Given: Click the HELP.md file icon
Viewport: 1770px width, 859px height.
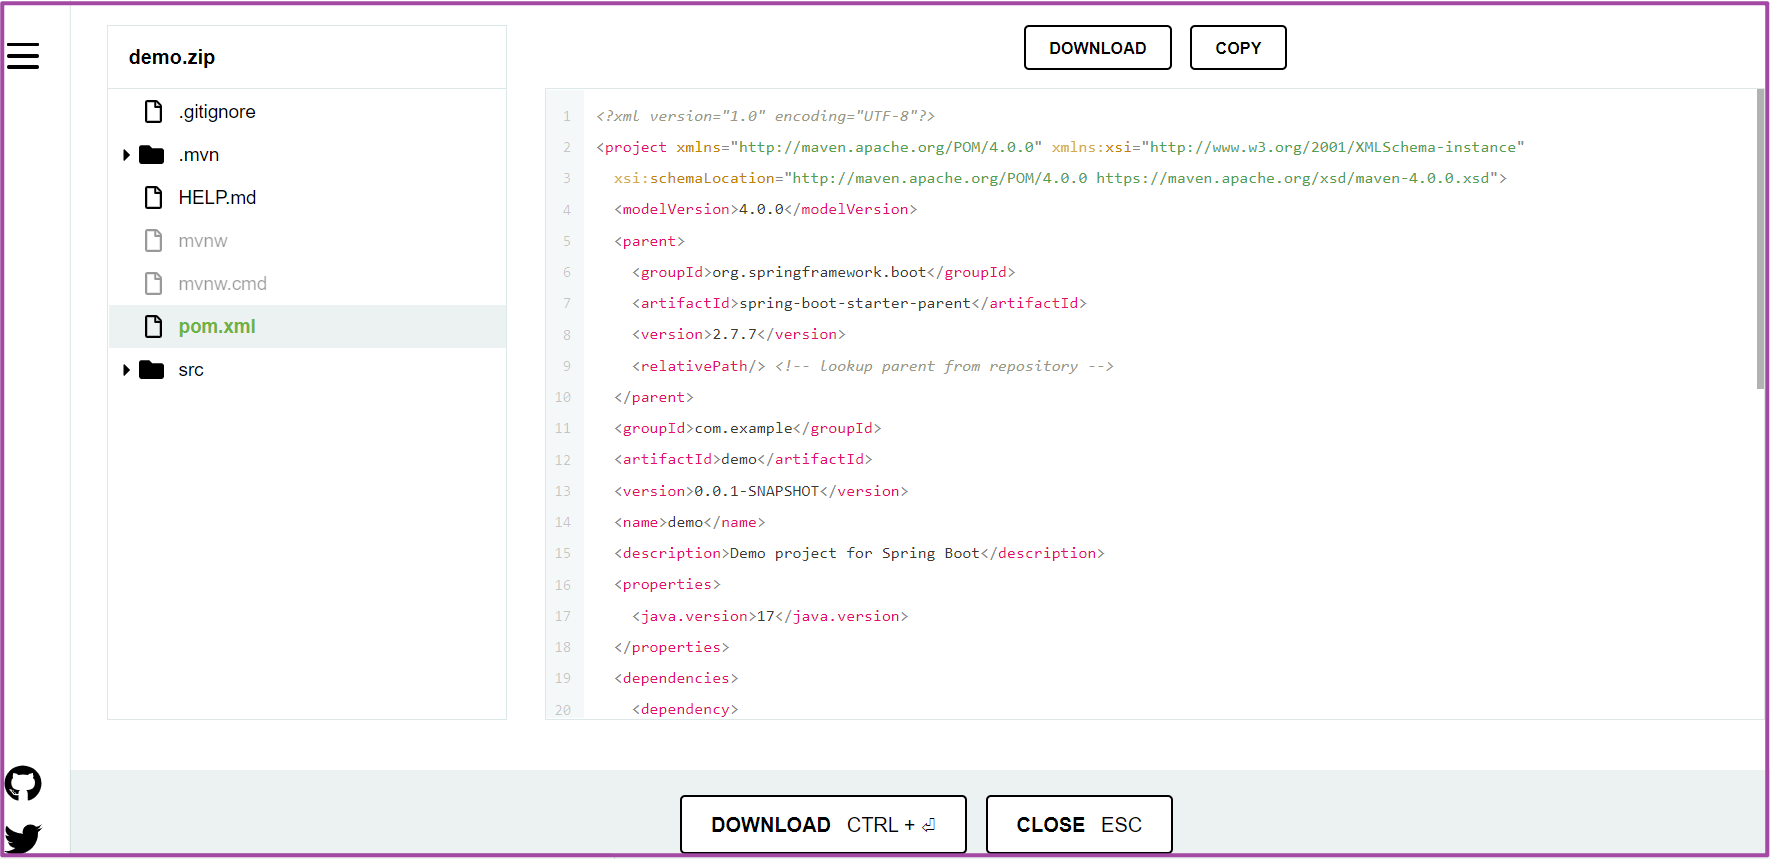Looking at the screenshot, I should coord(153,197).
